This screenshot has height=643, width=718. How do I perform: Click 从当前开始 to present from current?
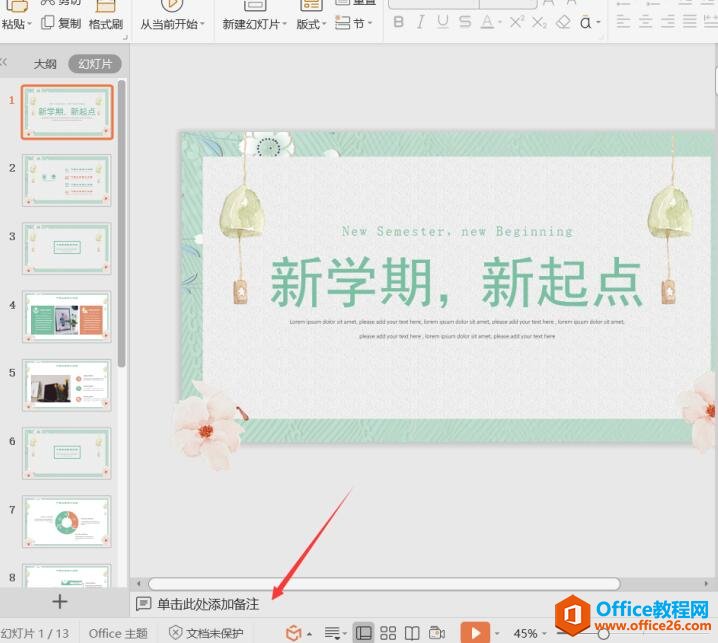(171, 24)
